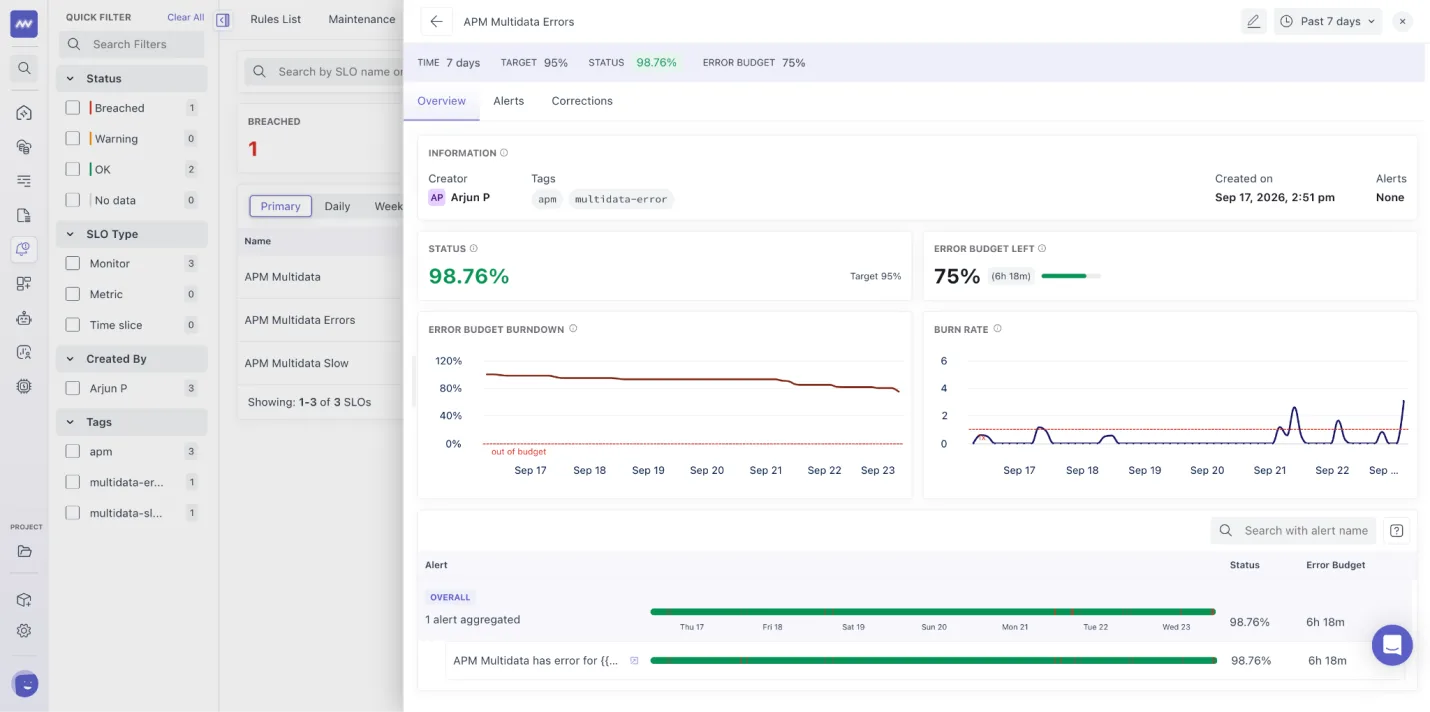Select the highlighted alerts/SLO sidebar icon

click(x=24, y=249)
